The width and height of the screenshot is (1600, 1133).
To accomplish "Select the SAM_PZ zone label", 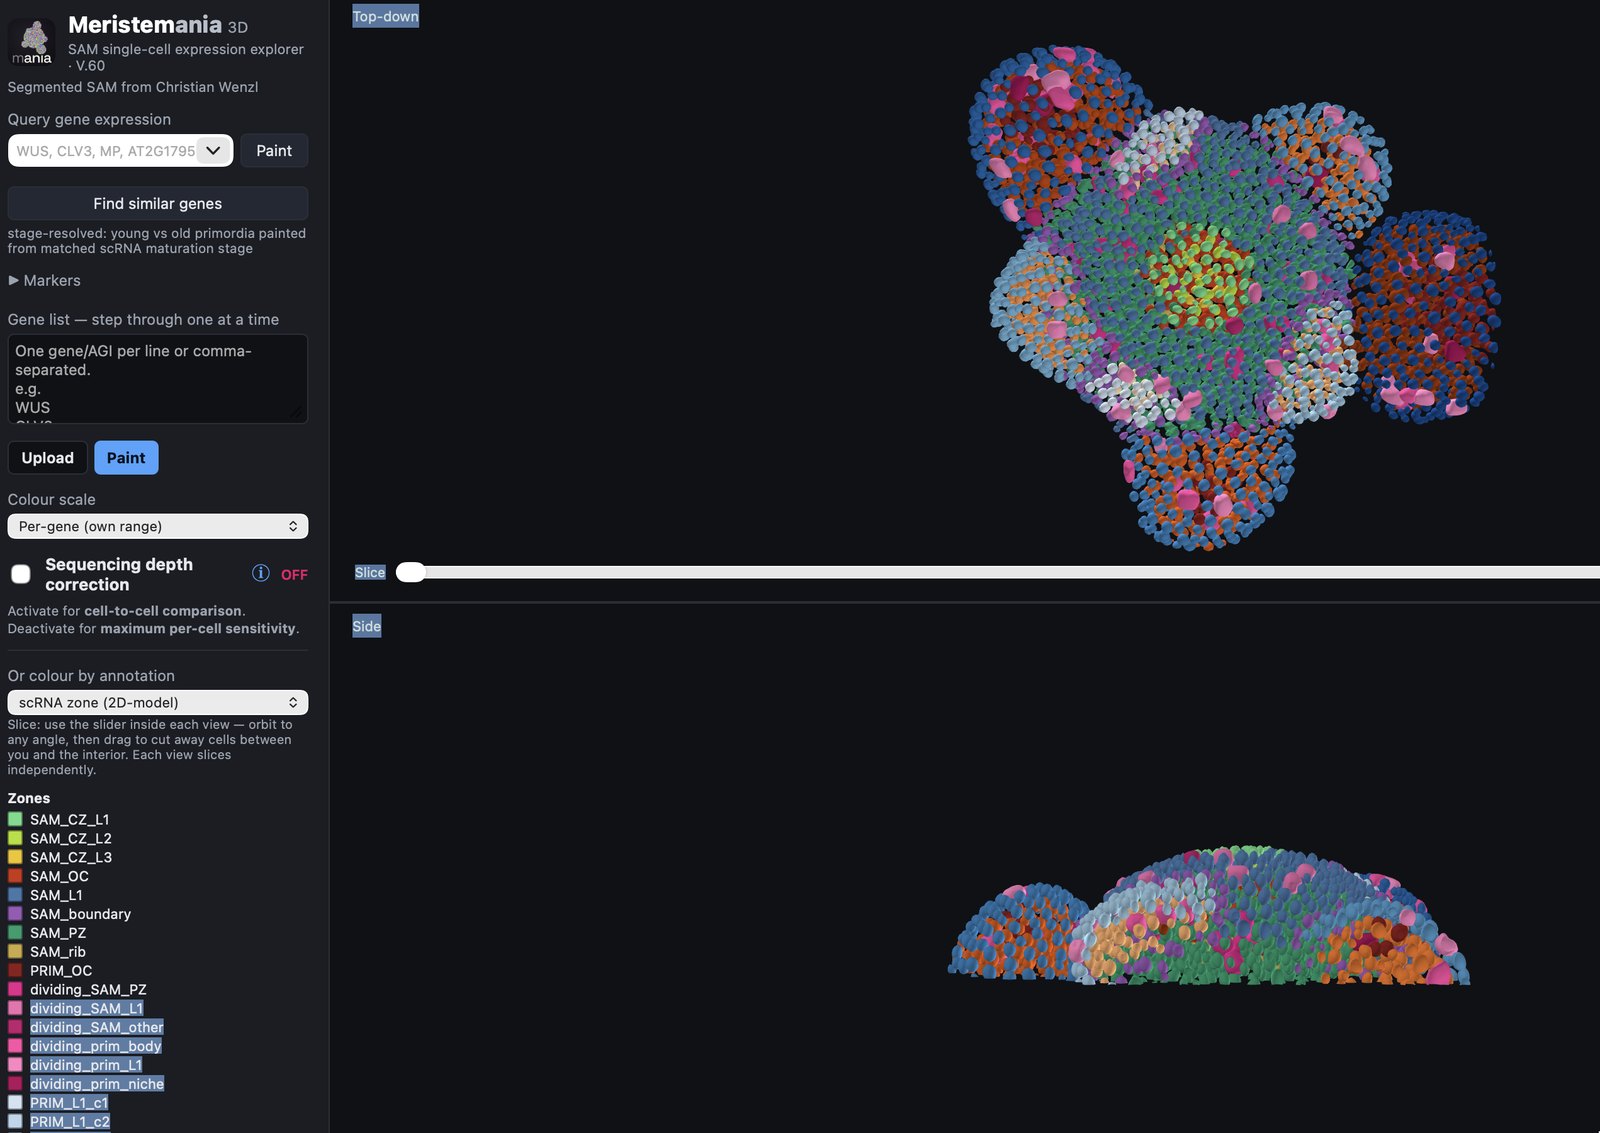I will pyautogui.click(x=58, y=933).
